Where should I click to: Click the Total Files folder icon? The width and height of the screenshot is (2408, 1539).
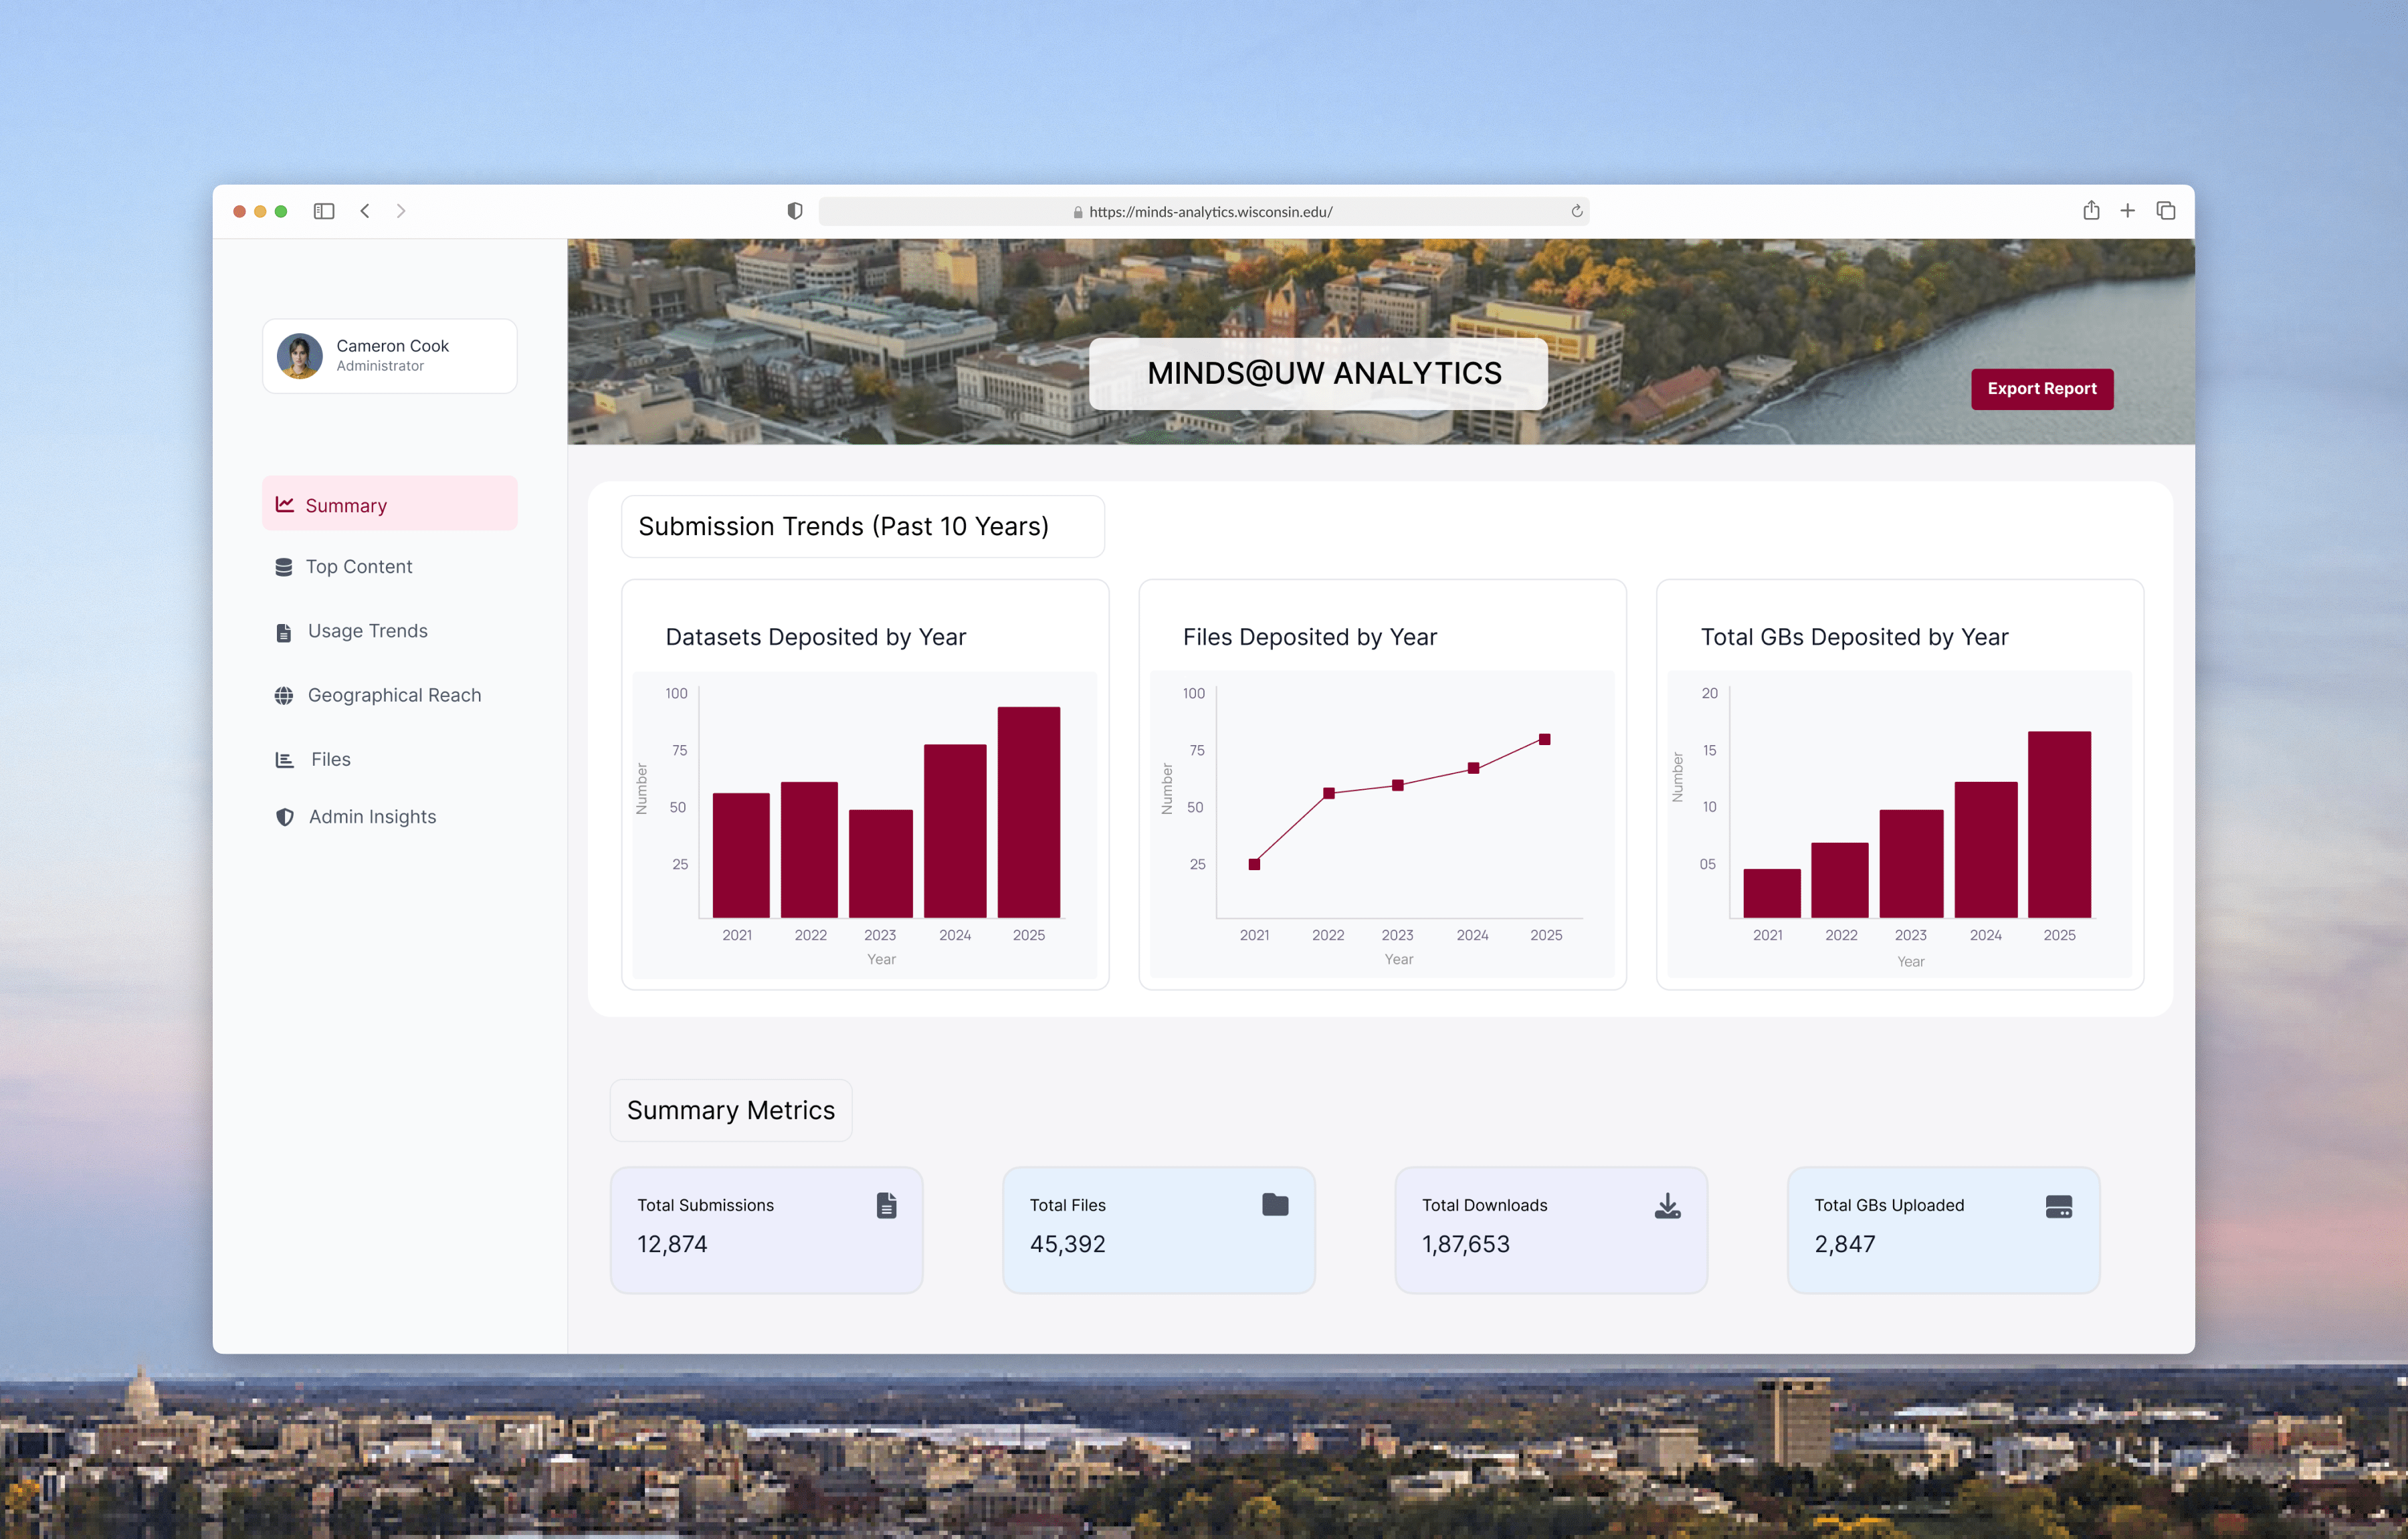1275,1204
